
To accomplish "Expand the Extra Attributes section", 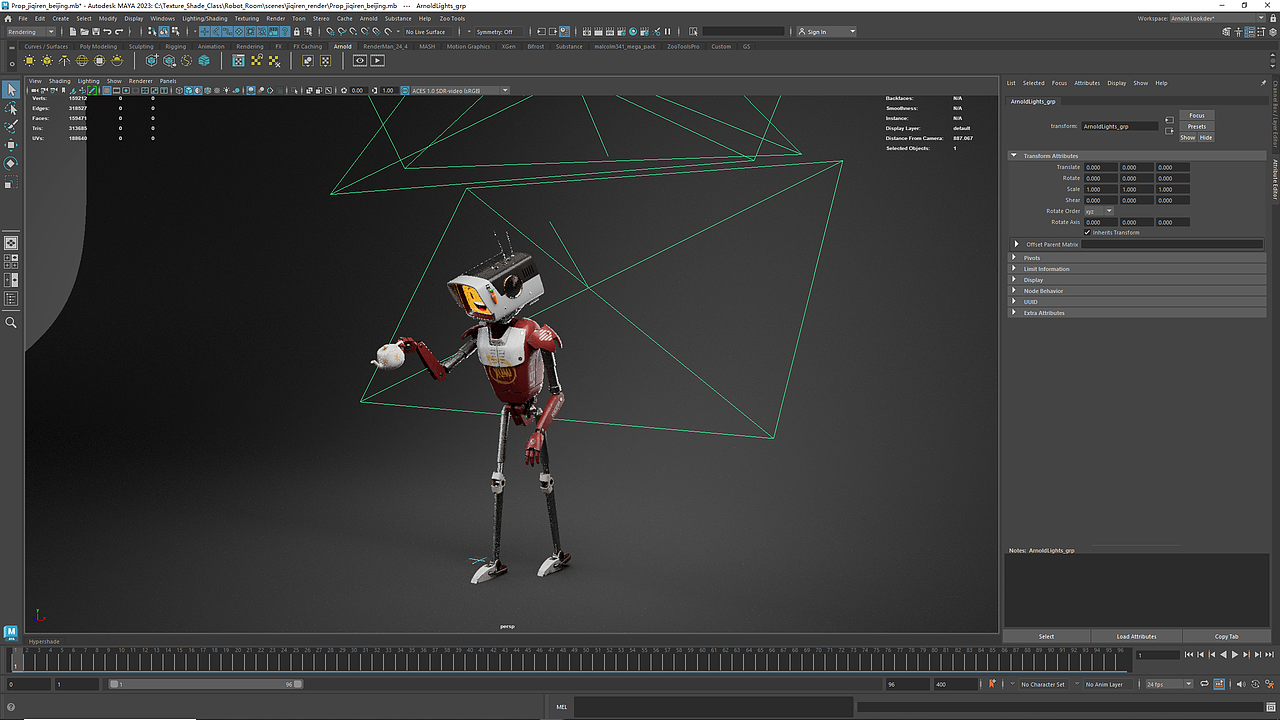I will 1137,313.
